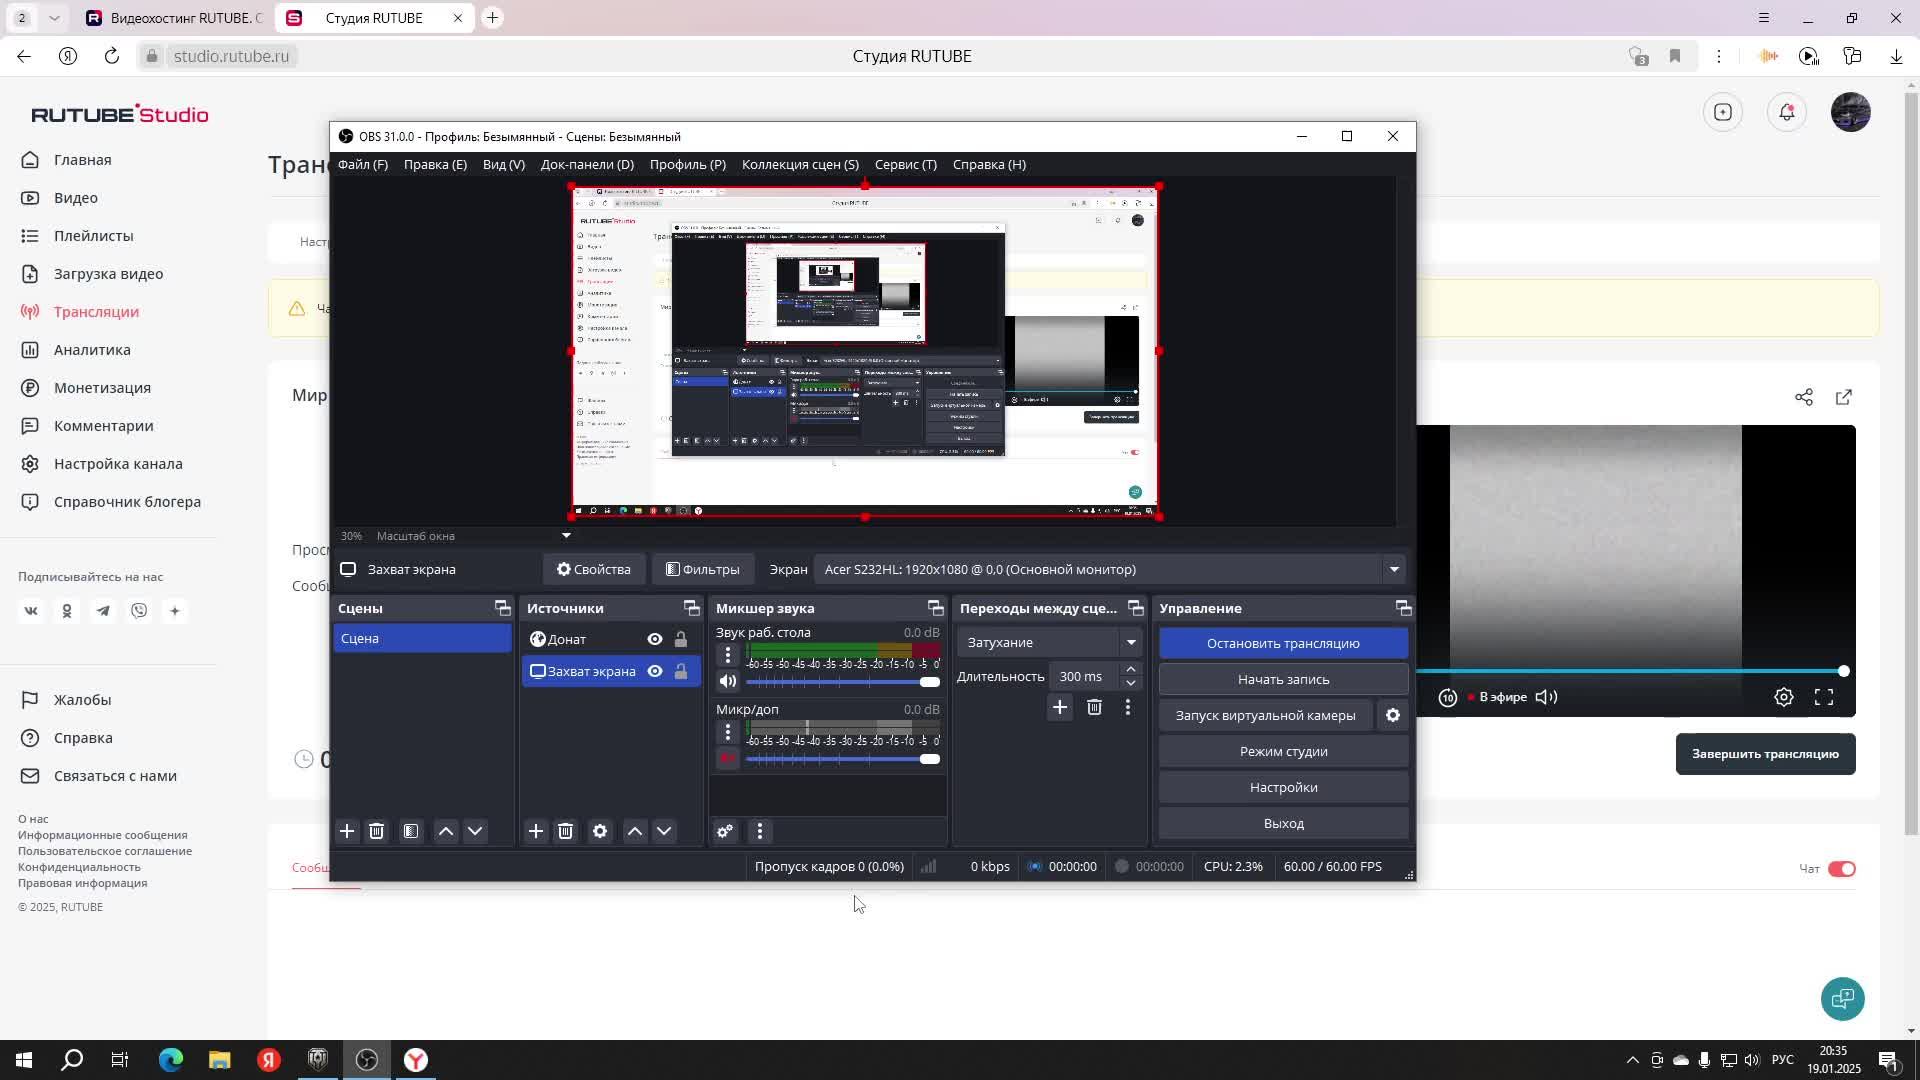This screenshot has height=1080, width=1920.
Task: Open OBS Коллекция сцен menu
Action: pyautogui.click(x=800, y=164)
